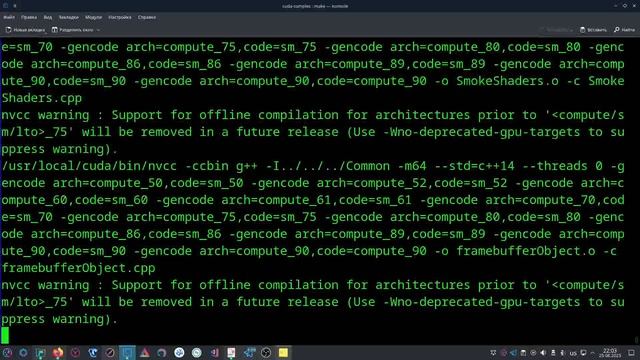Click the Найти search button

(x=624, y=30)
